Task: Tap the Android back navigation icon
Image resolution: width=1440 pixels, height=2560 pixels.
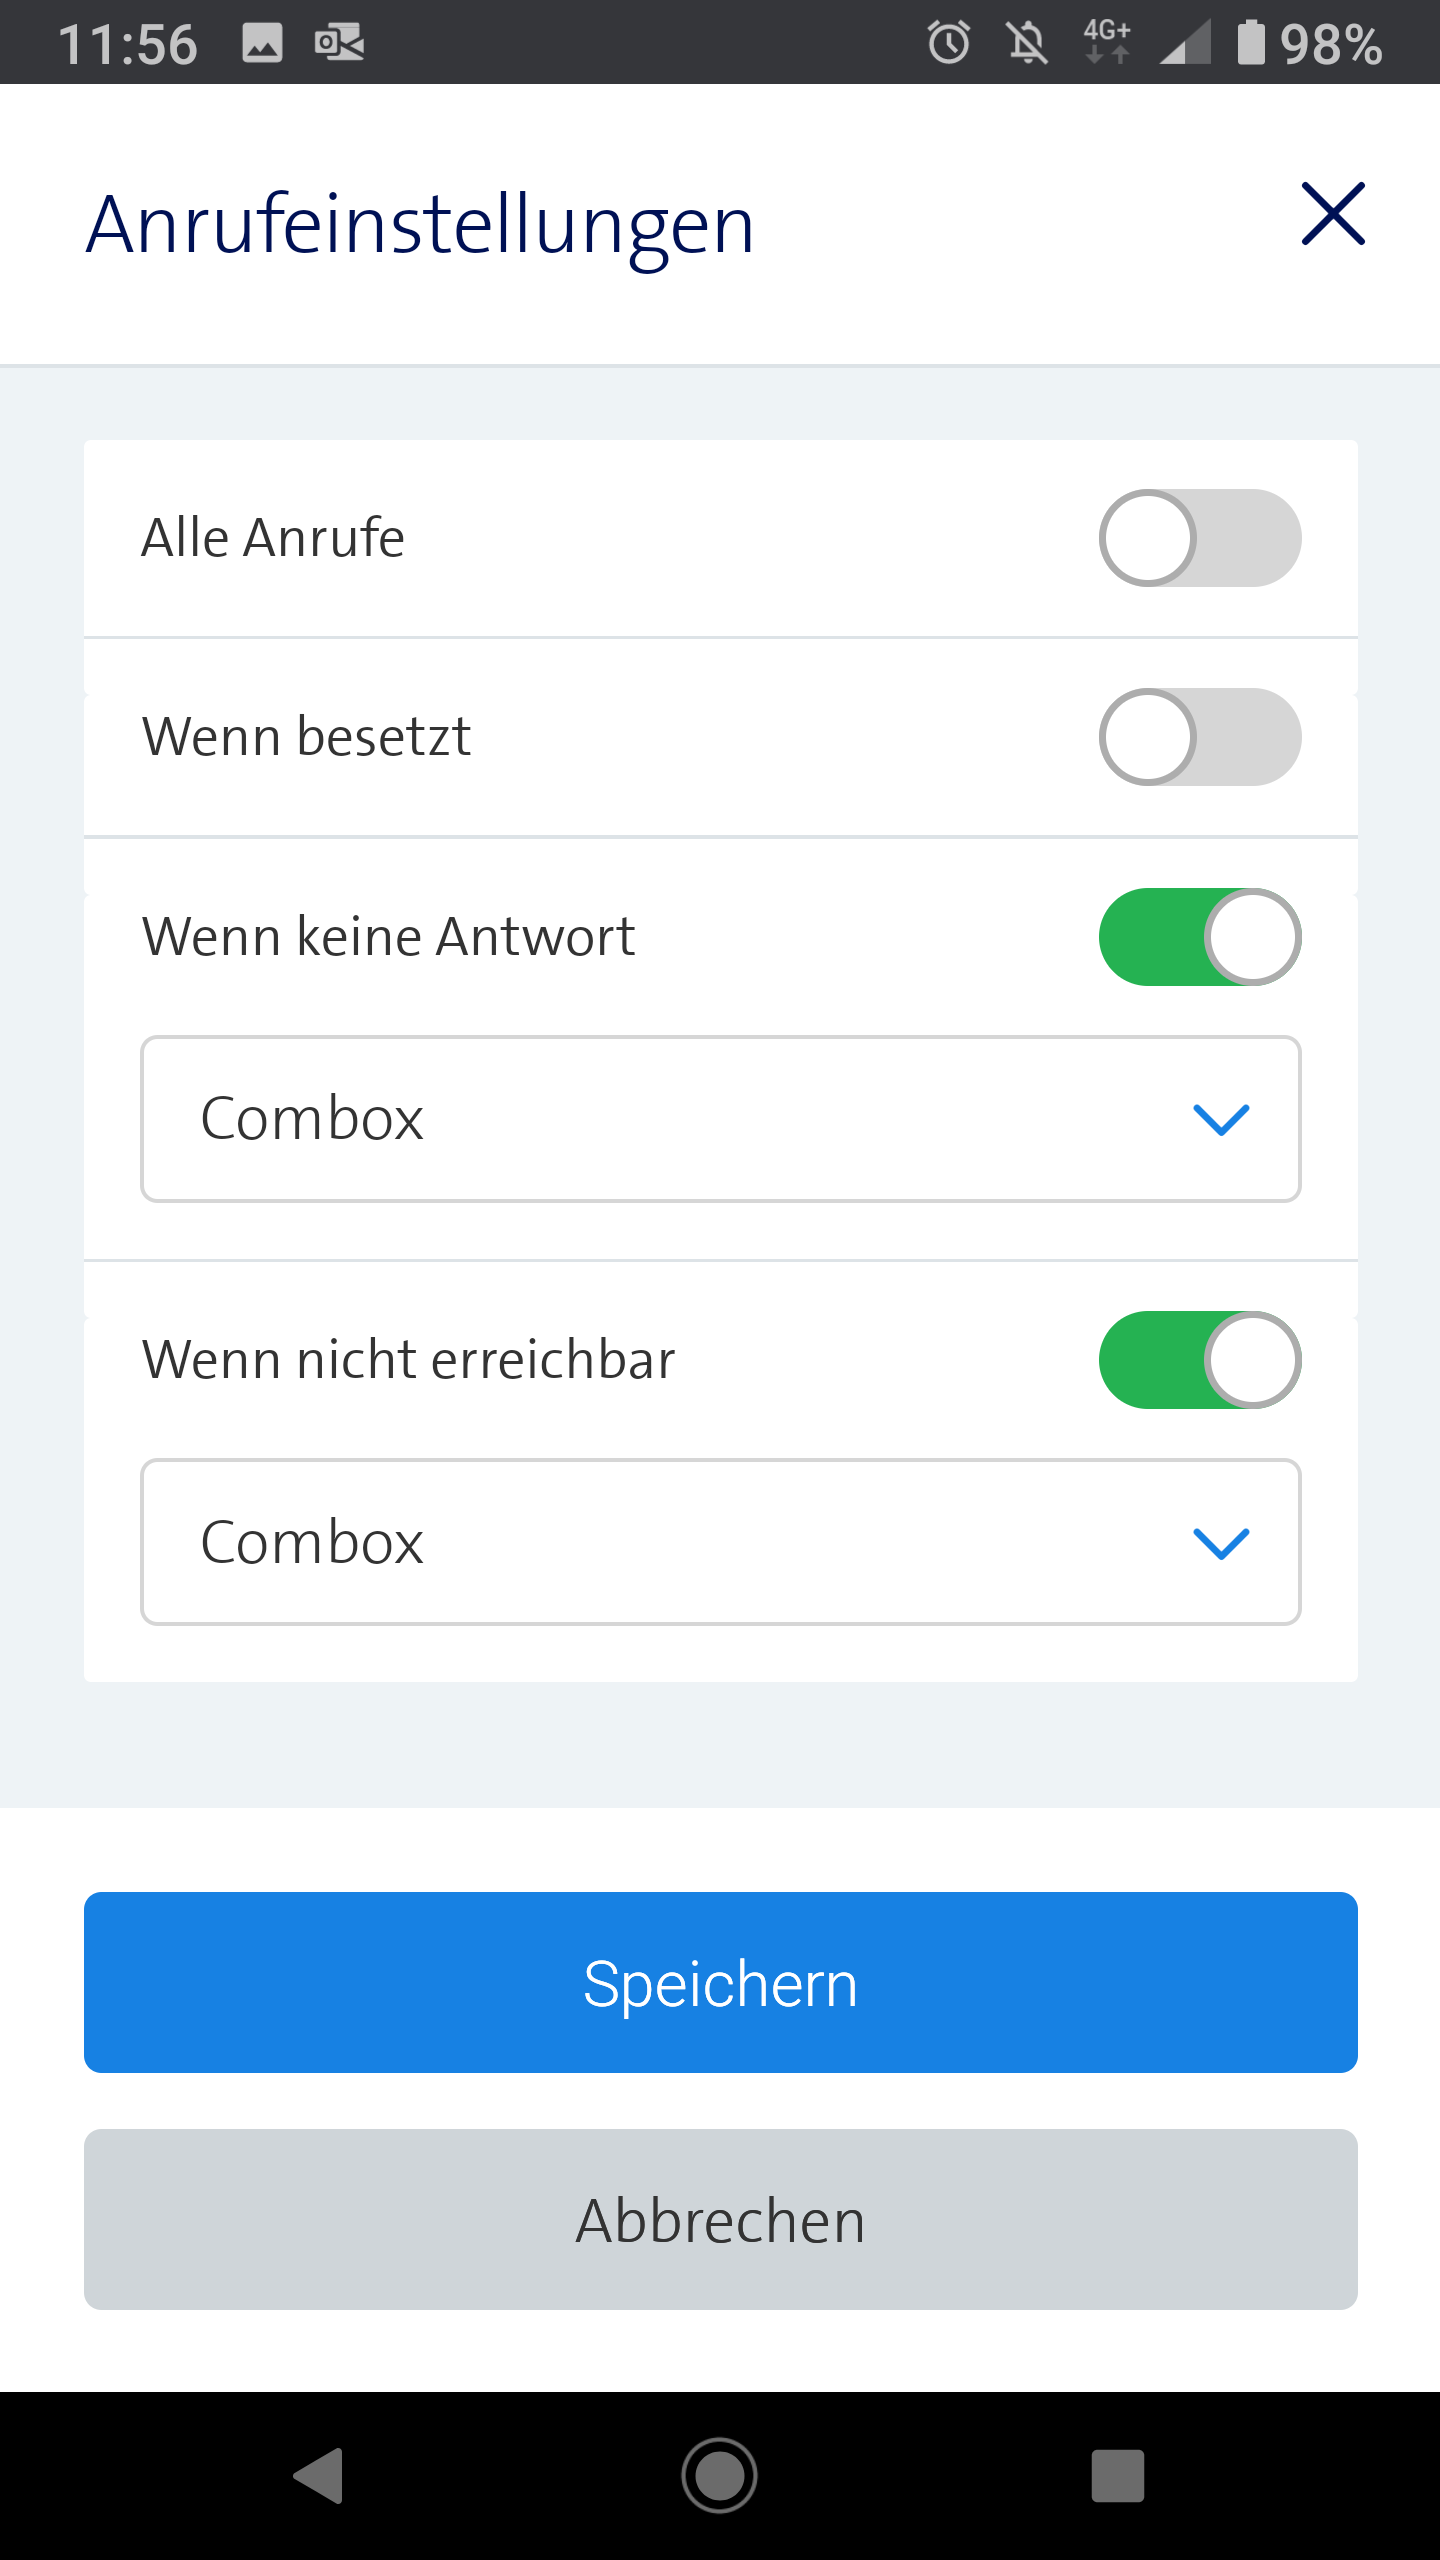Action: pos(319,2475)
